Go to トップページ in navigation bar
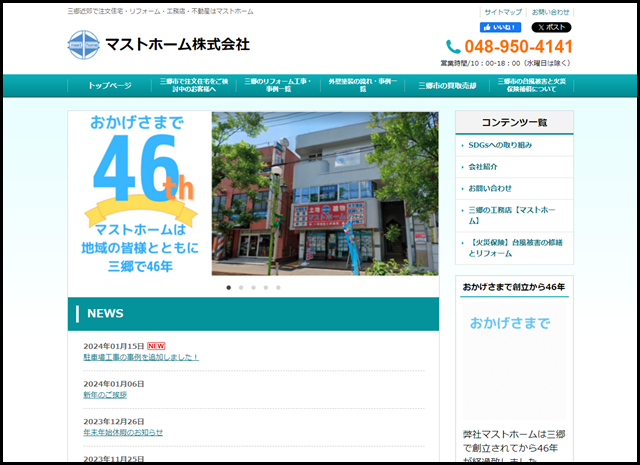 [110, 85]
